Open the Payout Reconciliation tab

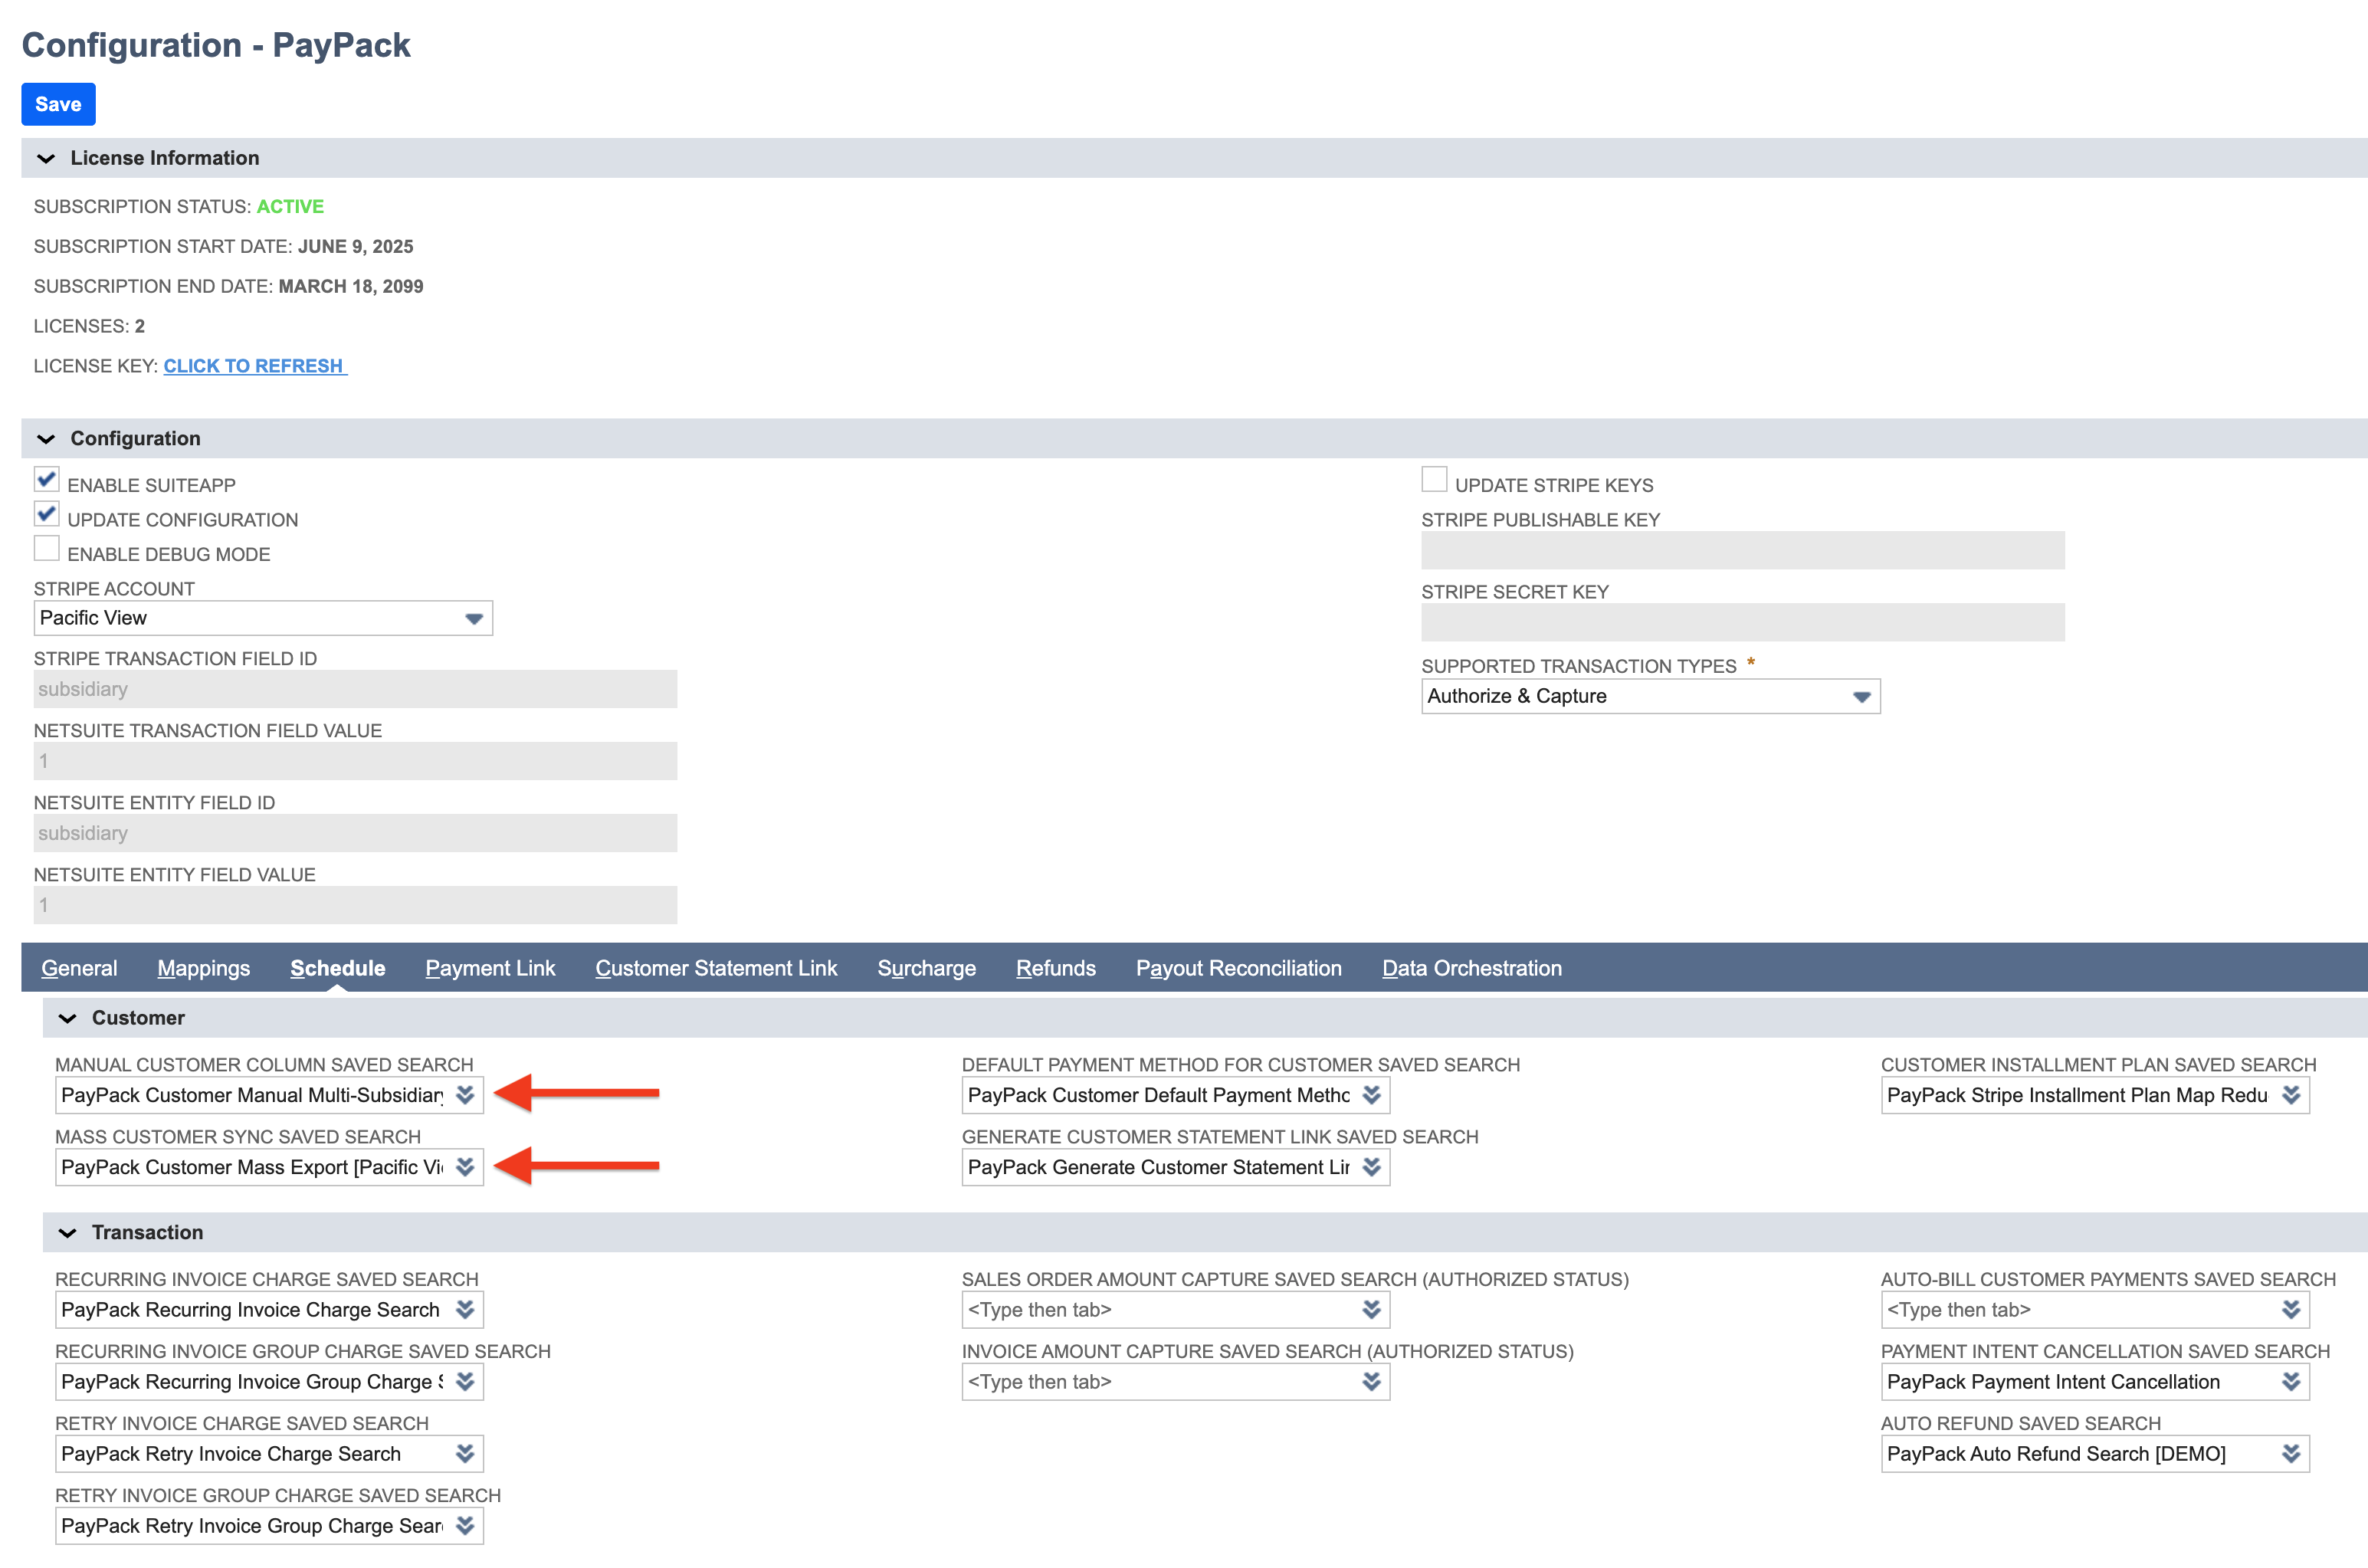pos(1238,968)
